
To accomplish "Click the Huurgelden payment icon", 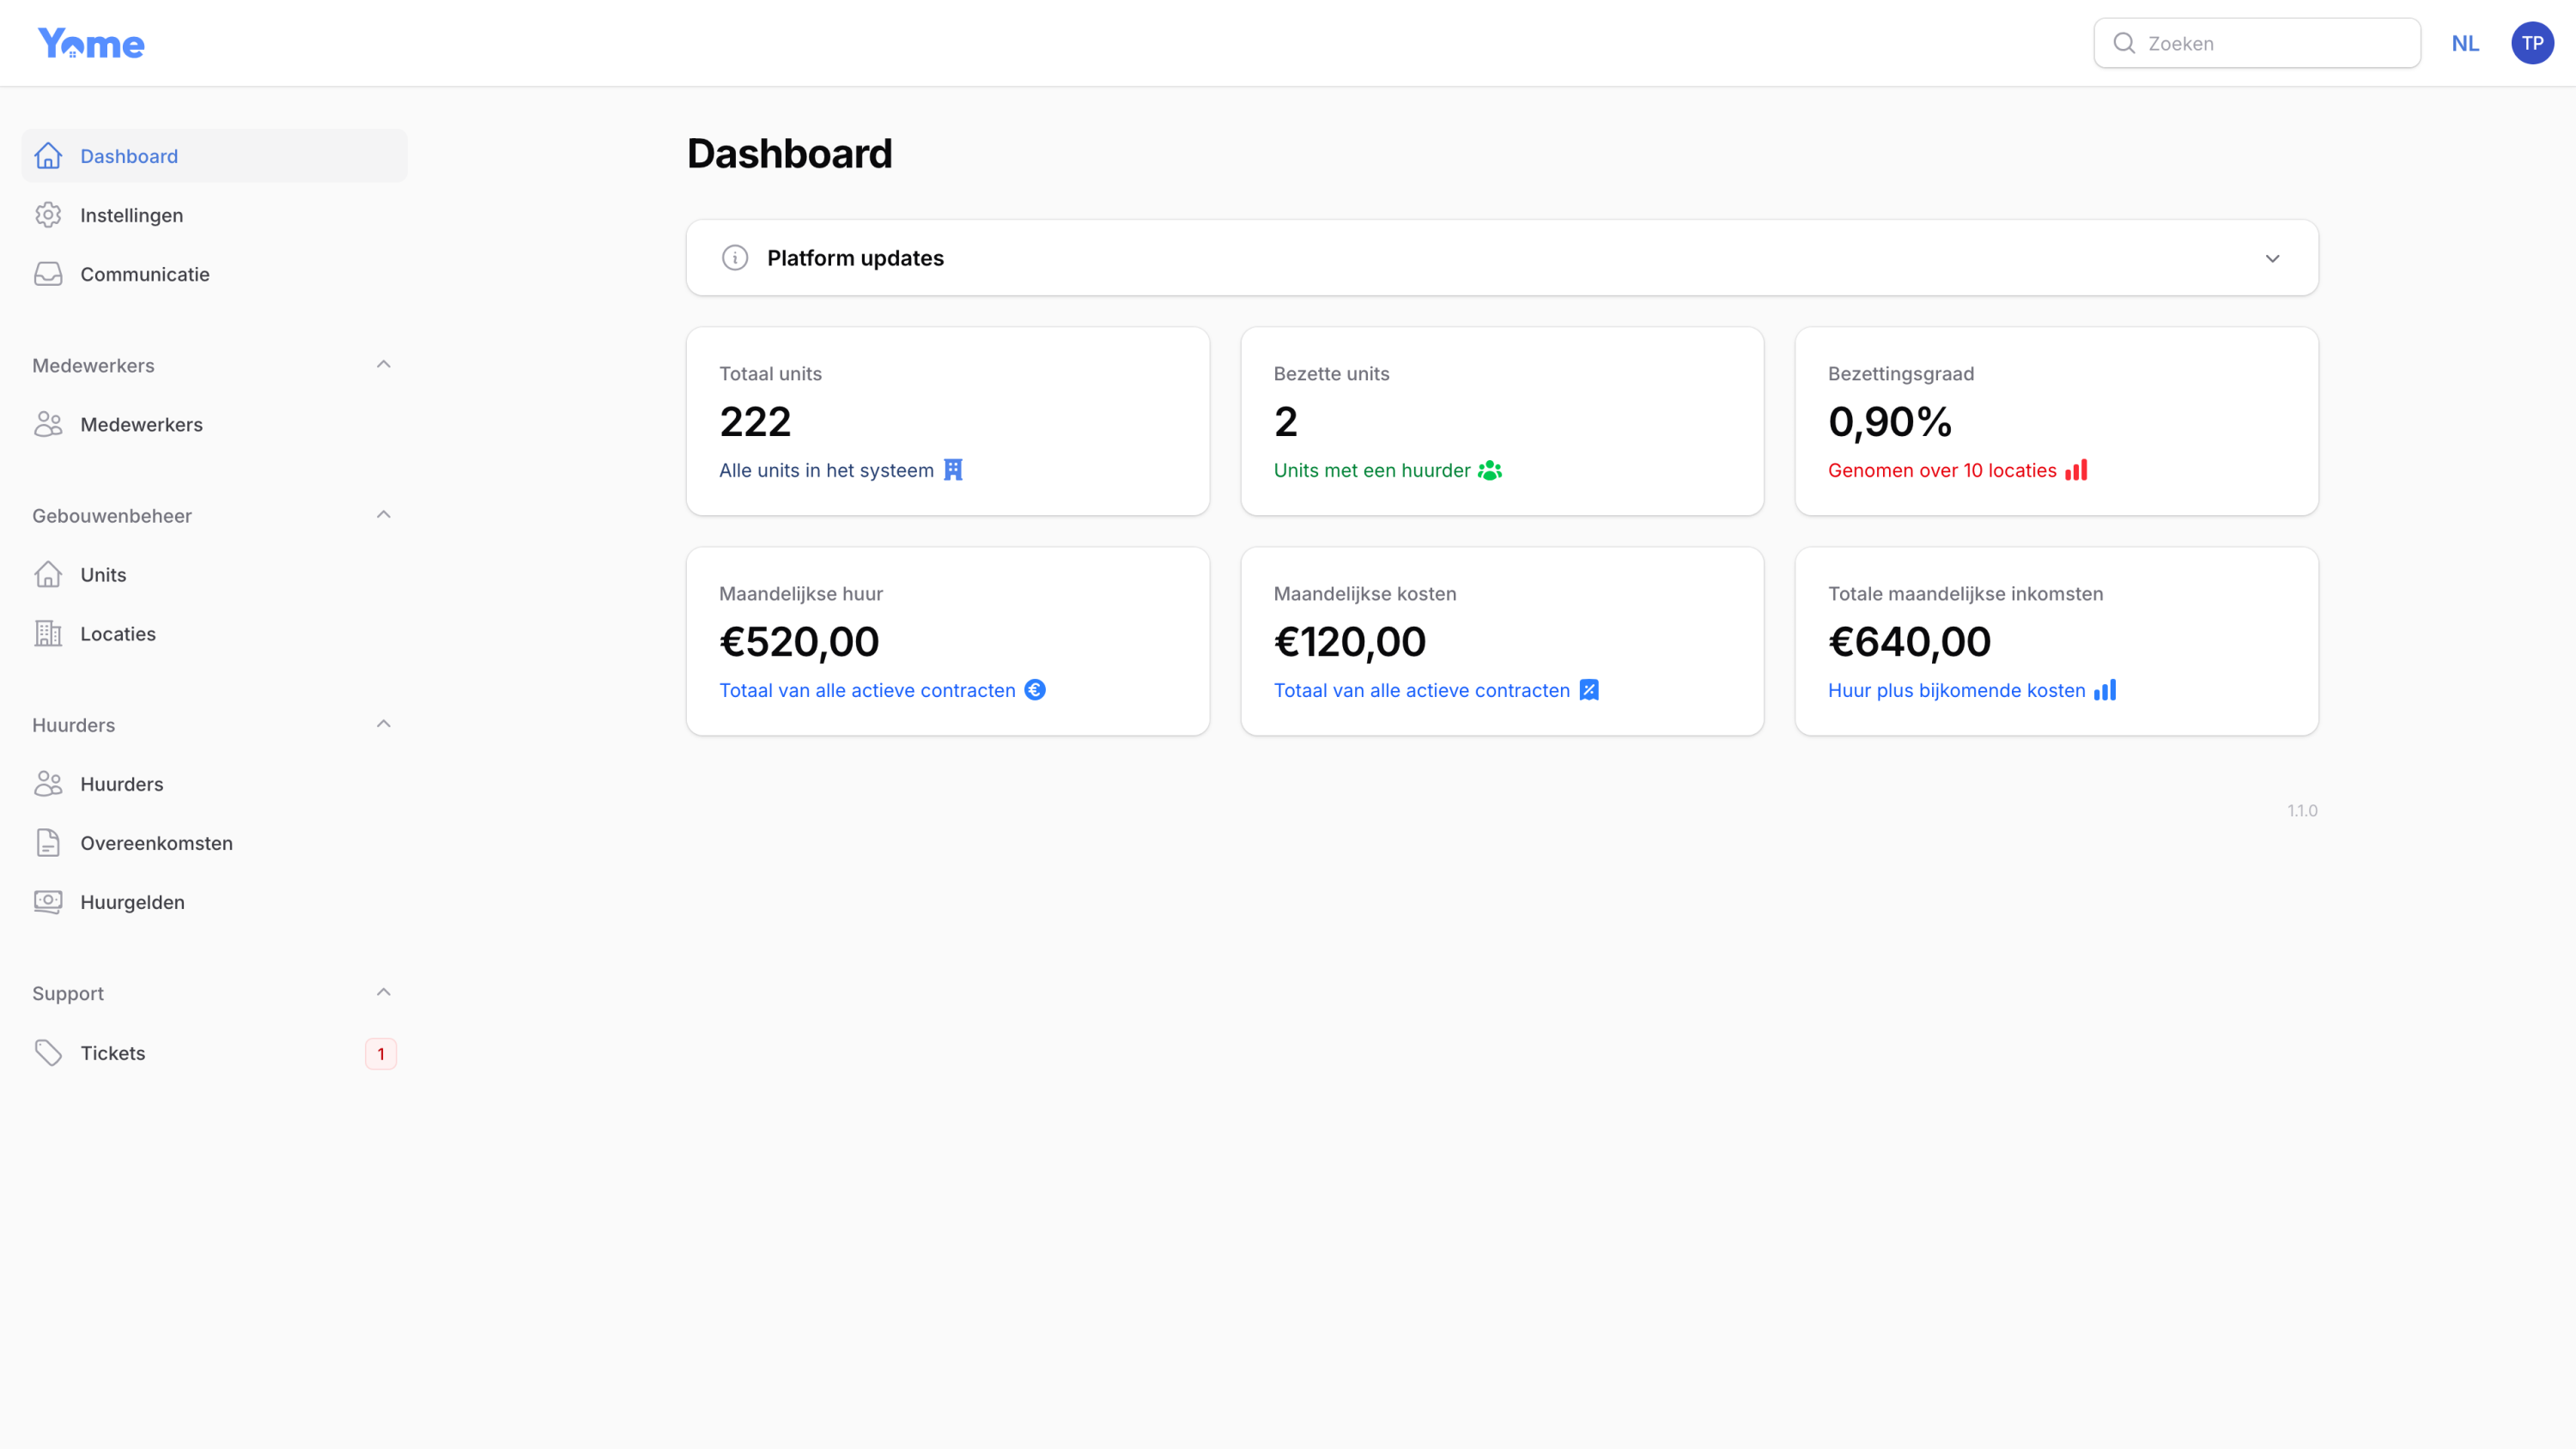I will 49,901.
